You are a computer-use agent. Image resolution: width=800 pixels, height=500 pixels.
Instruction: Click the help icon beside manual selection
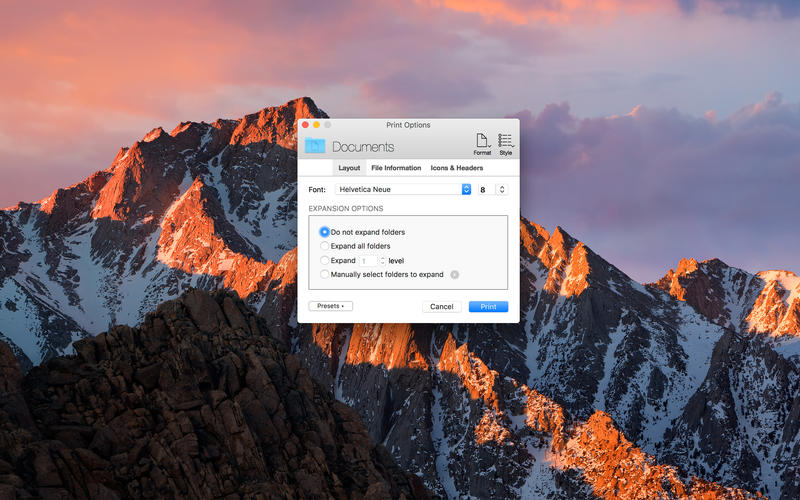pos(455,274)
